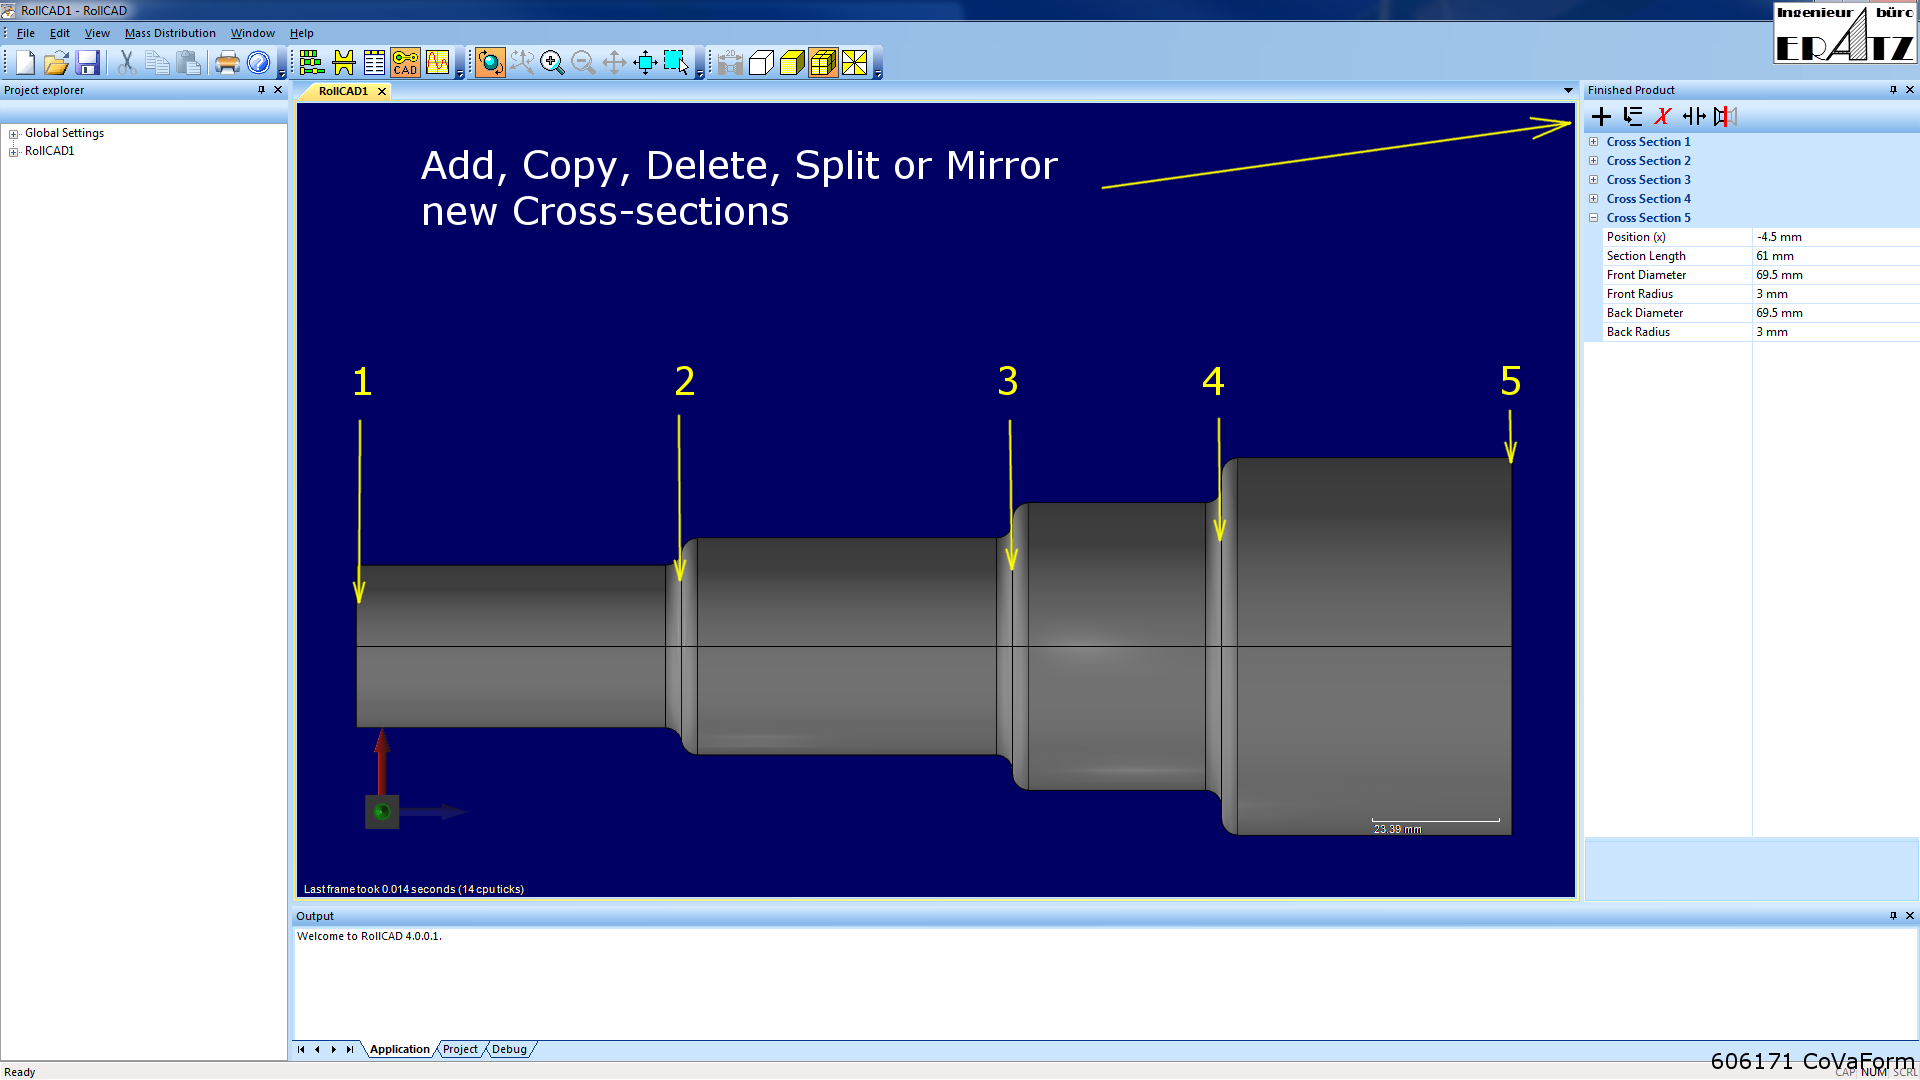Split the cross-section icon
This screenshot has width=1920, height=1080.
pos(1694,117)
